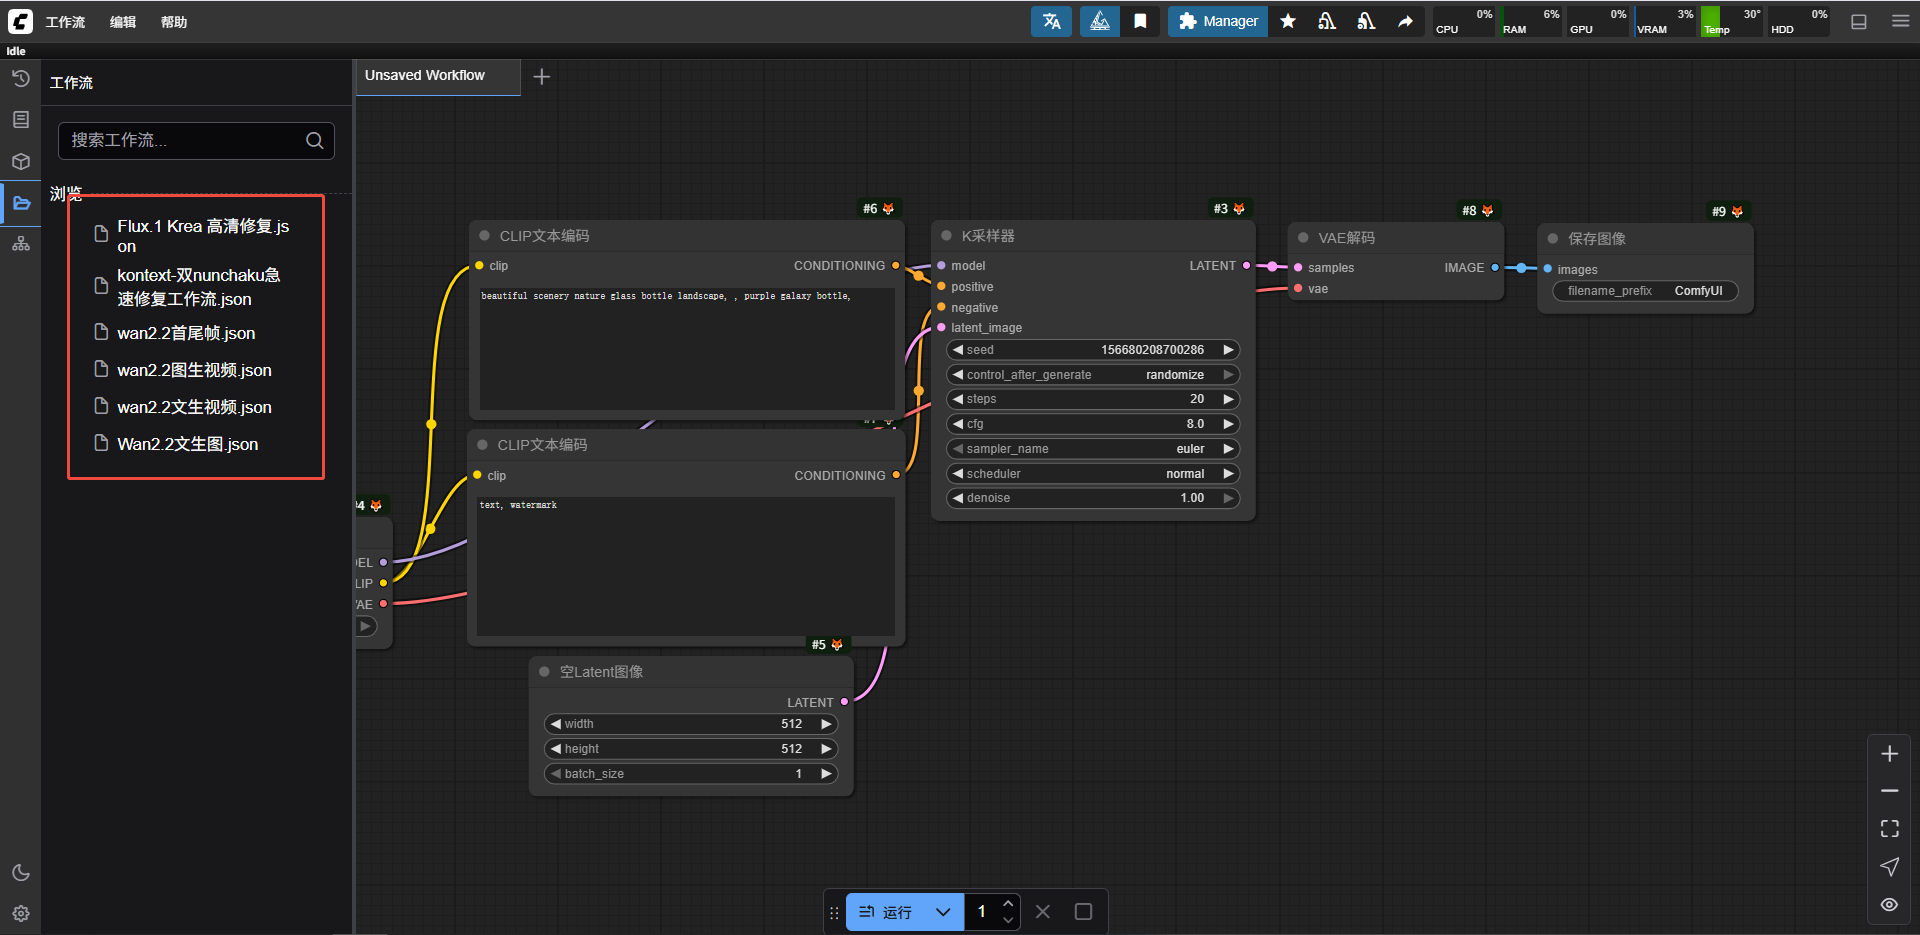Click the star favorites icon
Image resolution: width=1920 pixels, height=935 pixels.
[1288, 21]
